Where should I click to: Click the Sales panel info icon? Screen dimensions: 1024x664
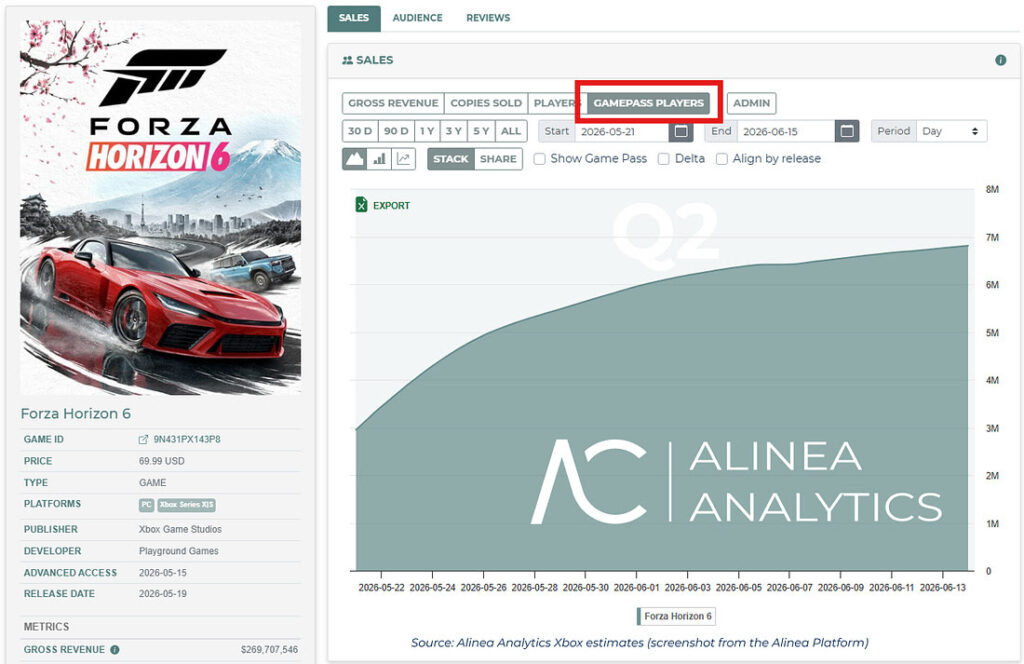click(x=1000, y=60)
